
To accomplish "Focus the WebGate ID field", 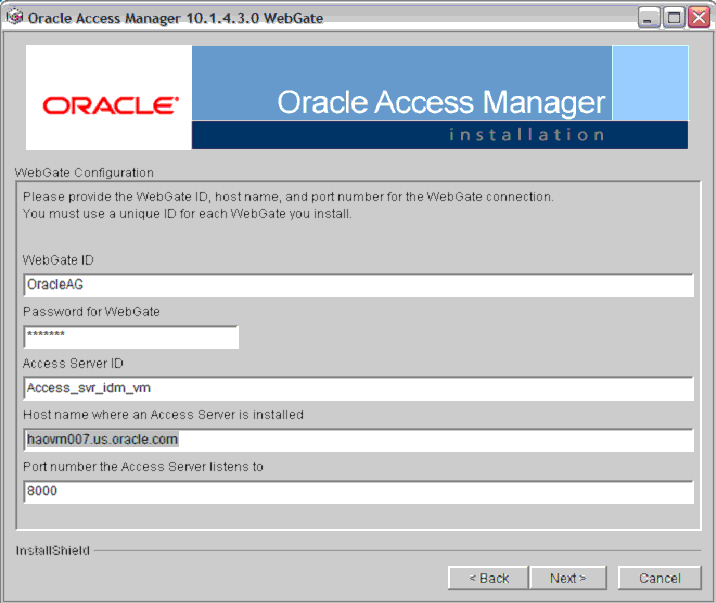I will point(358,285).
